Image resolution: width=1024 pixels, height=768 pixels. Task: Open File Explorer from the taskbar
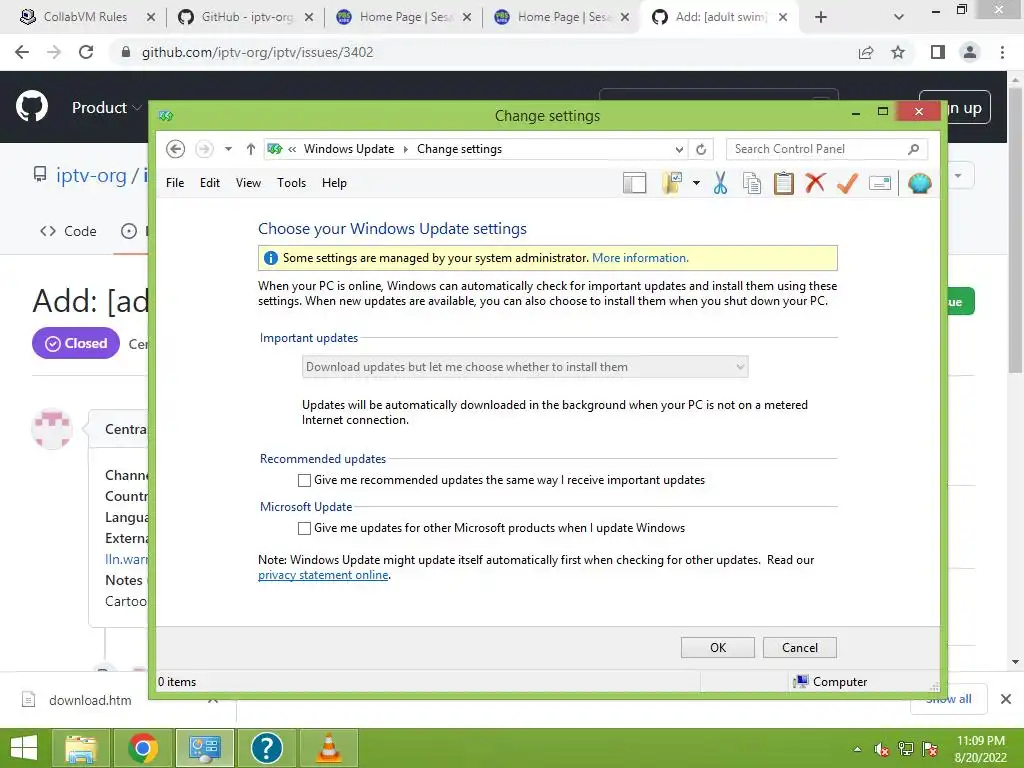click(x=82, y=748)
